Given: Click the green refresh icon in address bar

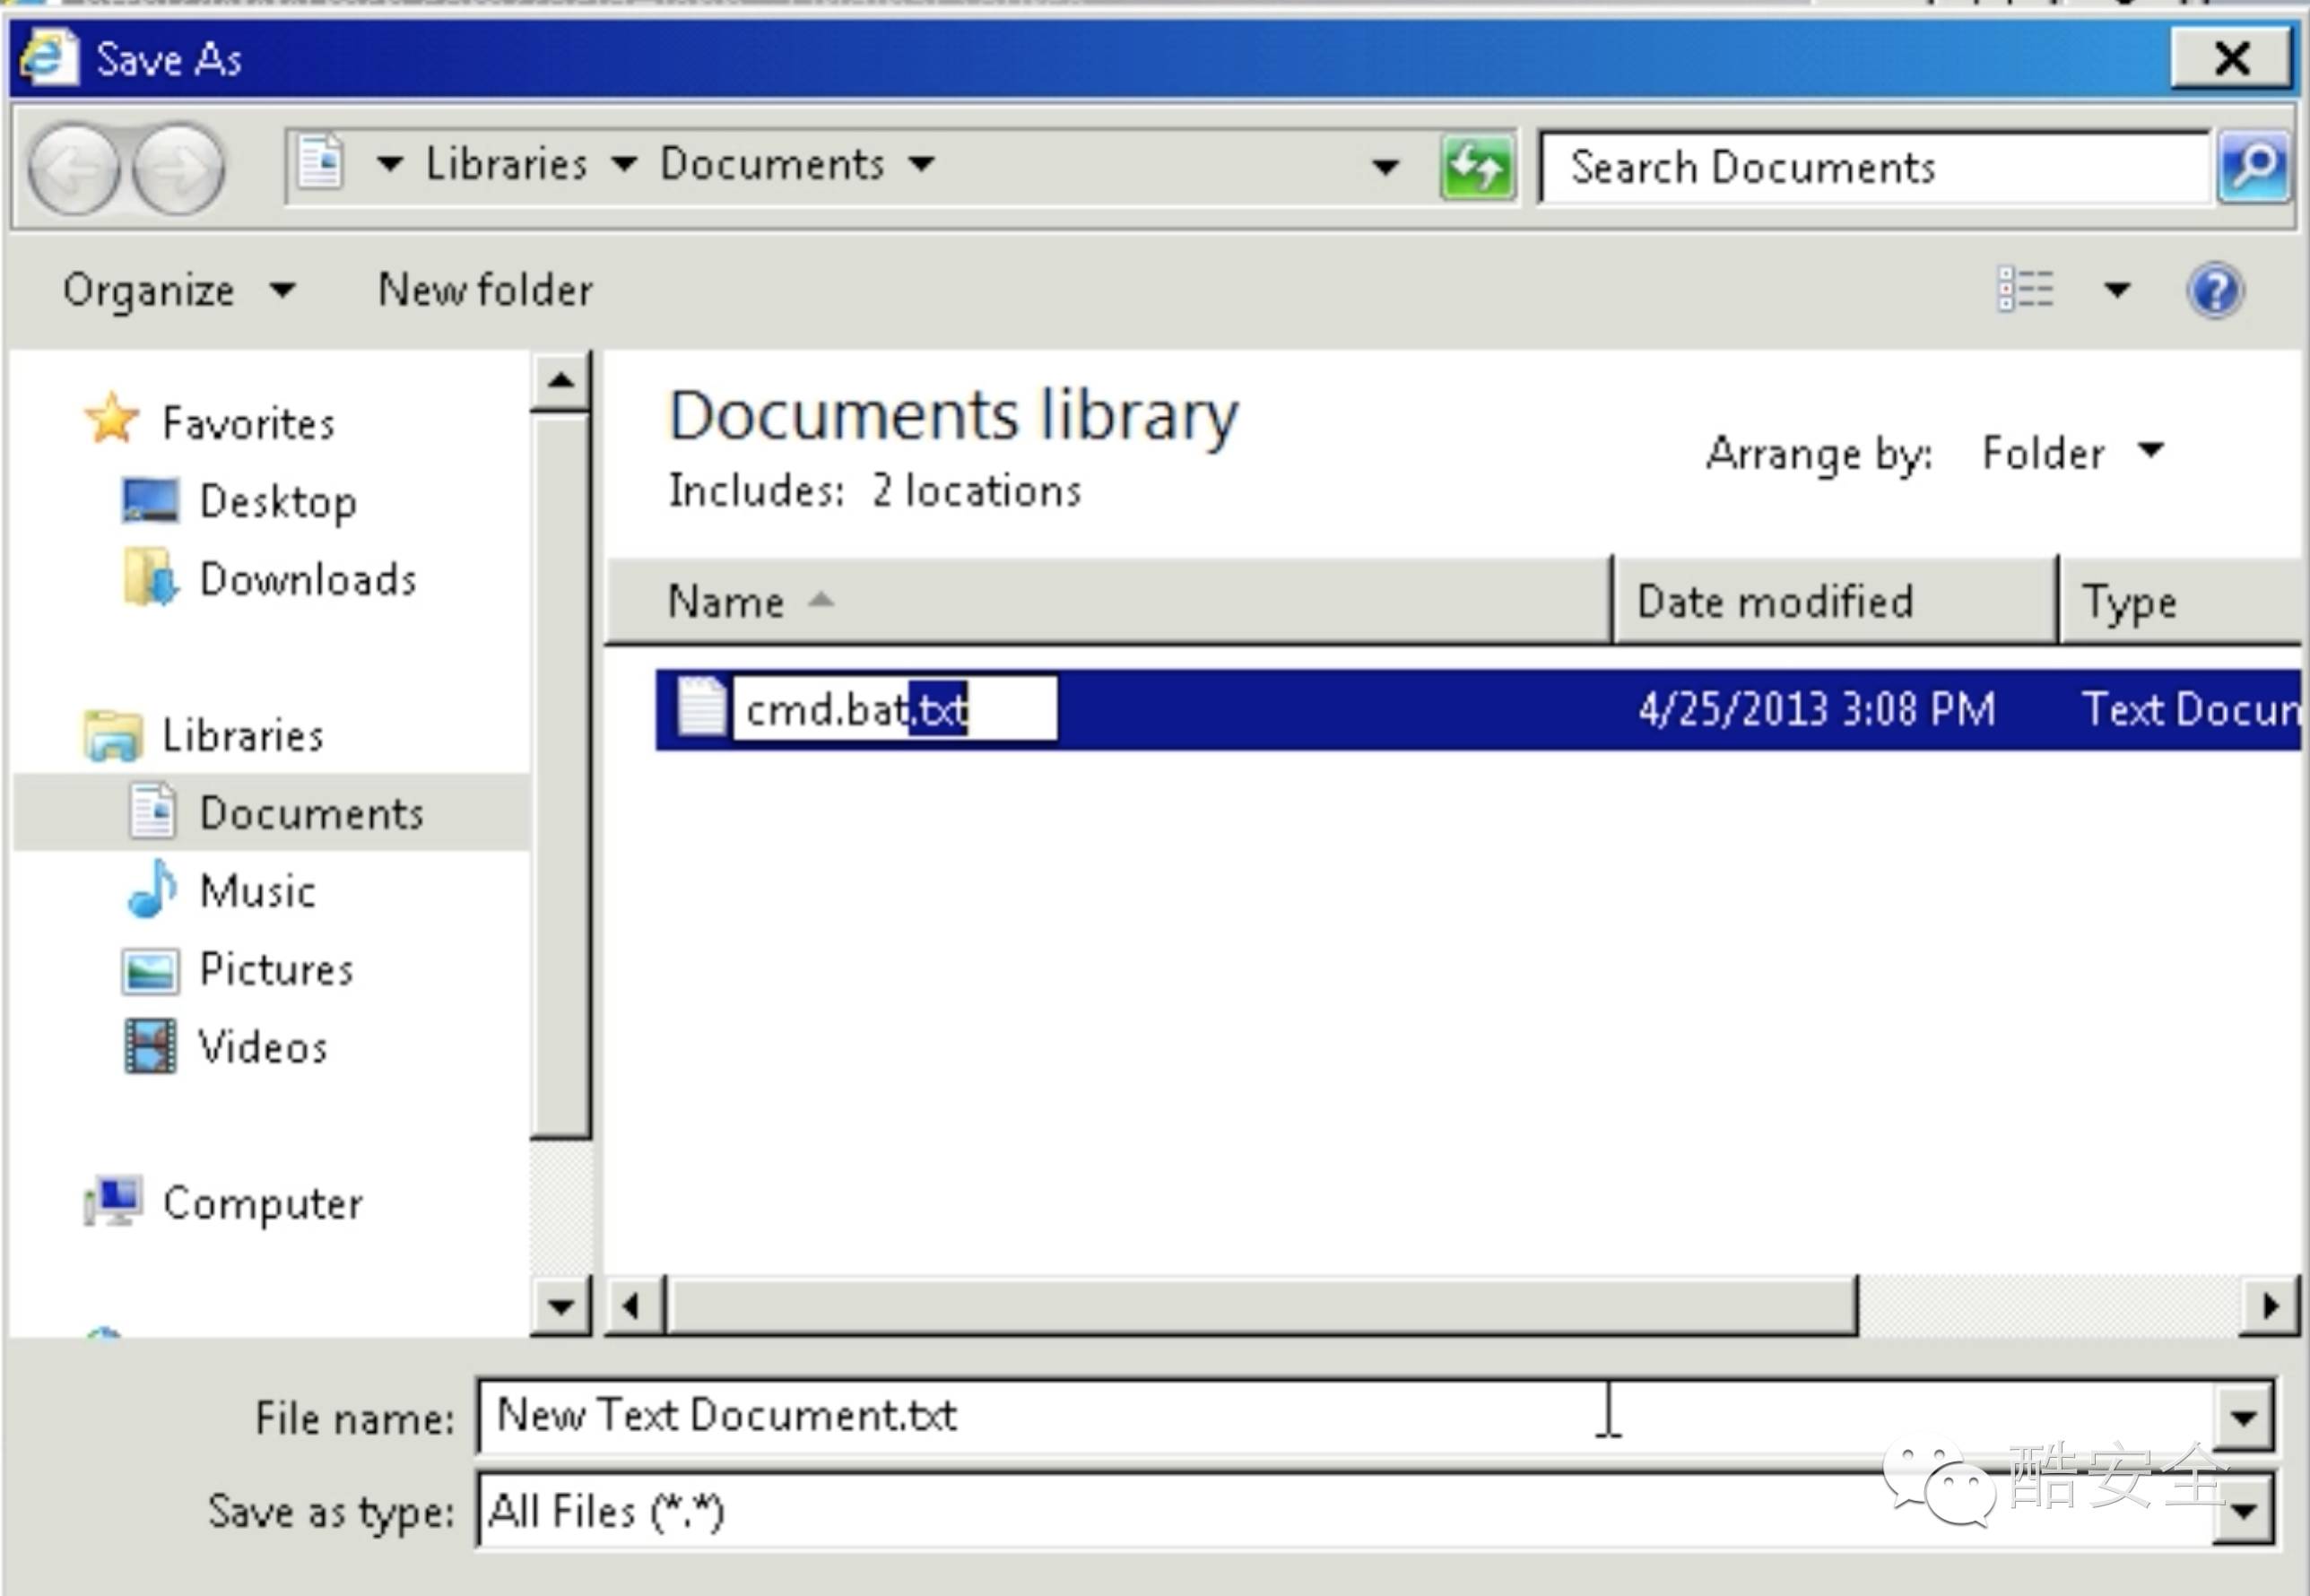Looking at the screenshot, I should pyautogui.click(x=1477, y=167).
